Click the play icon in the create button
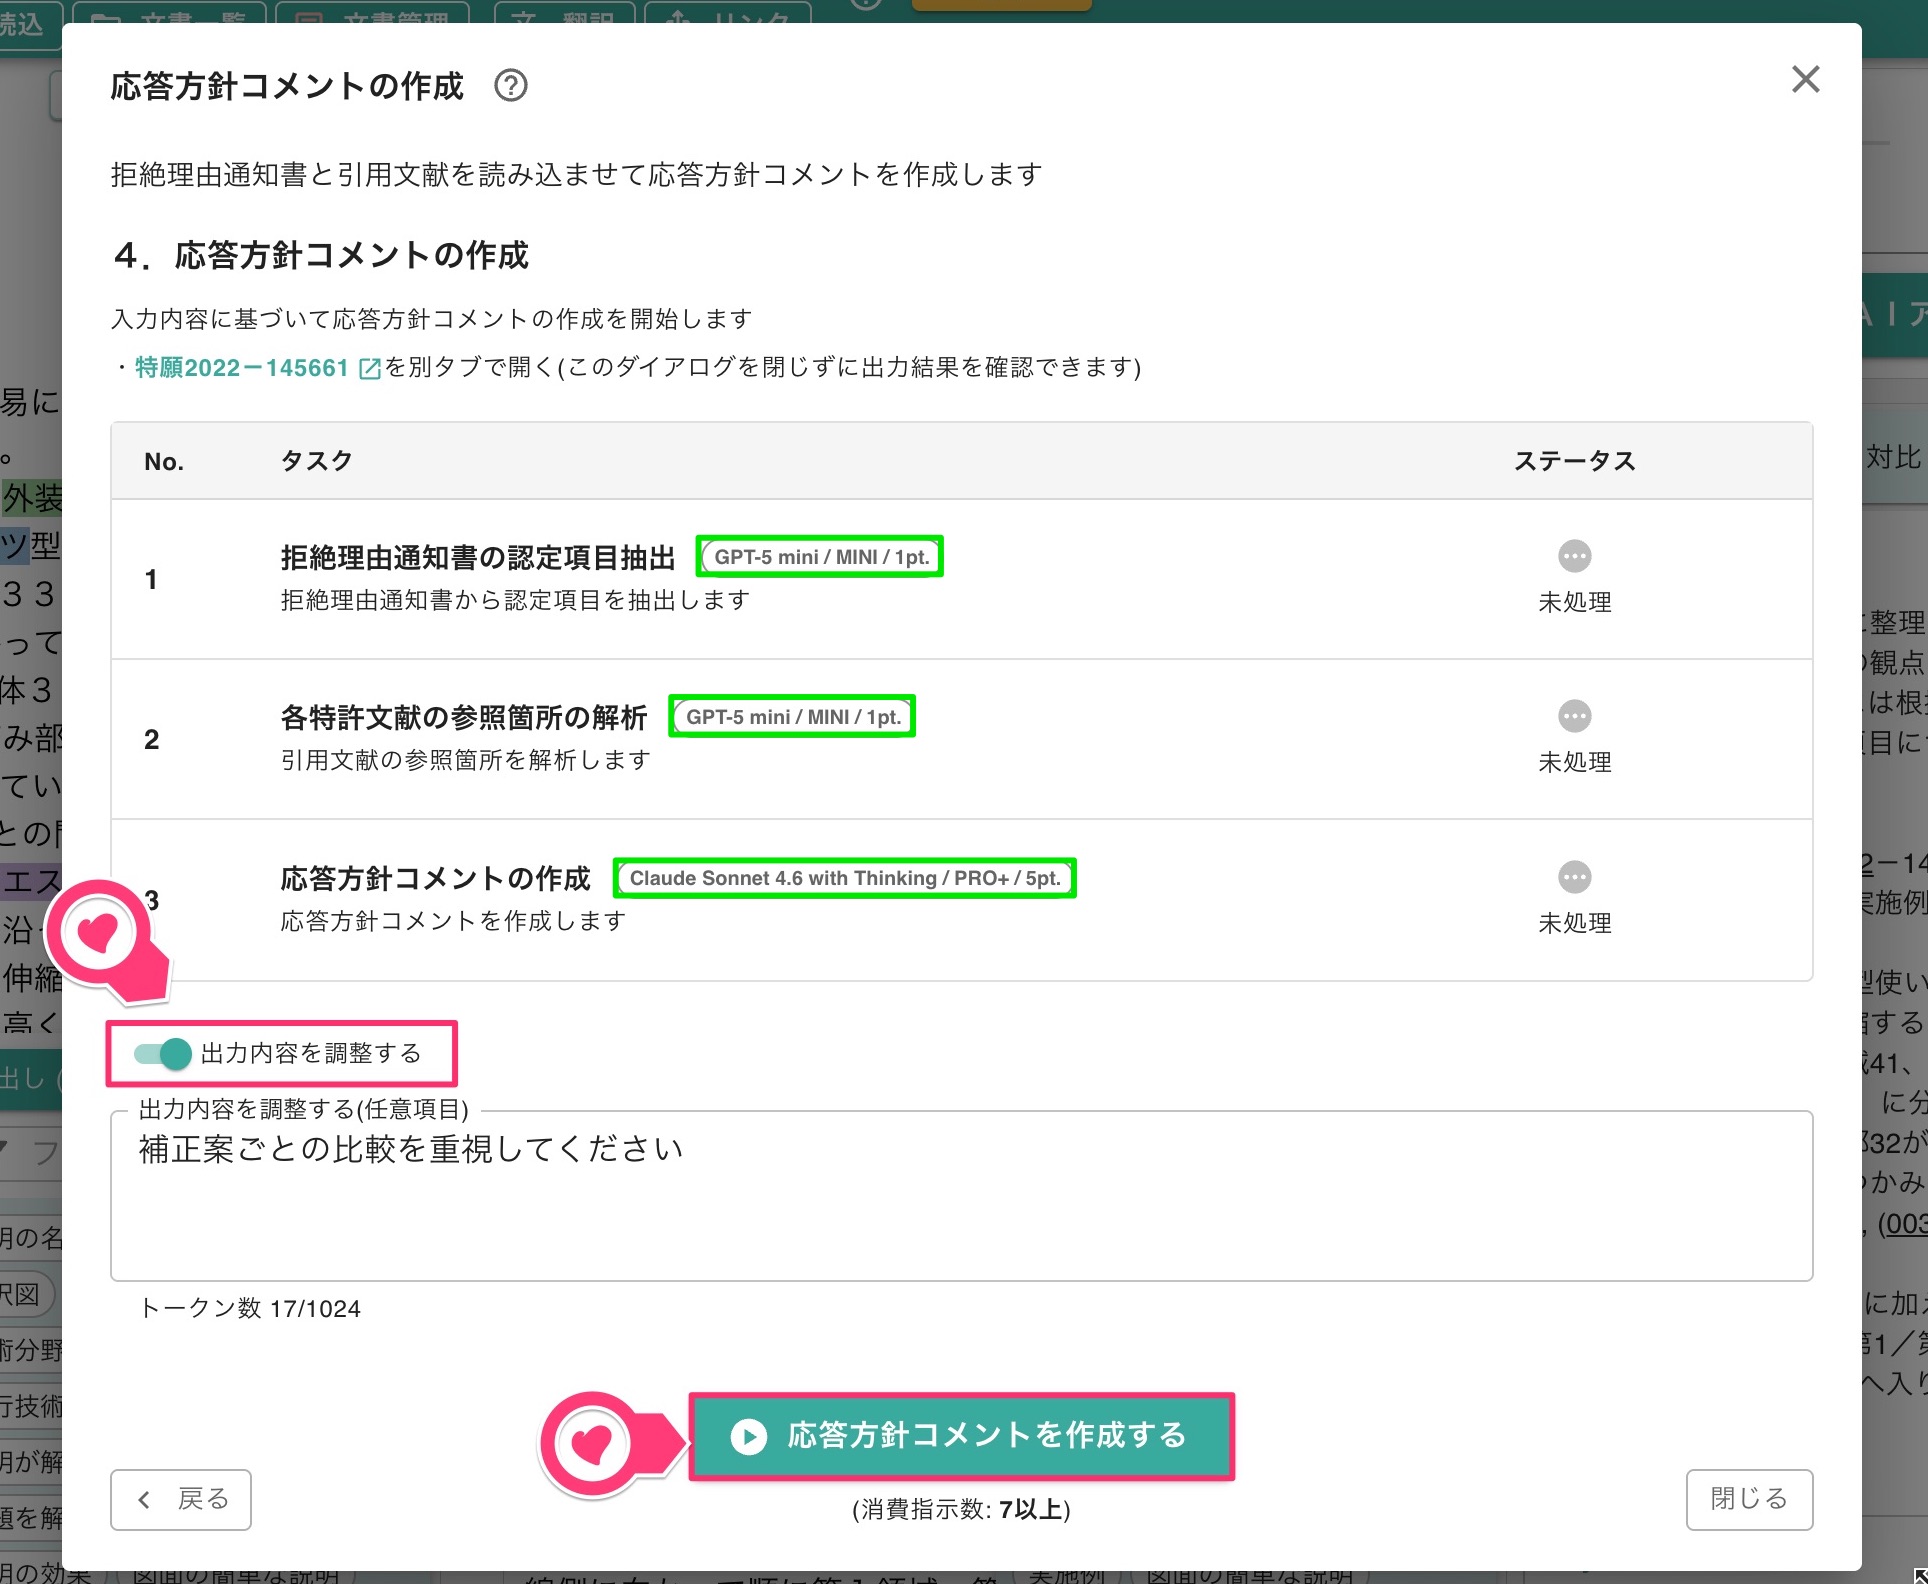This screenshot has height=1584, width=1928. point(748,1436)
